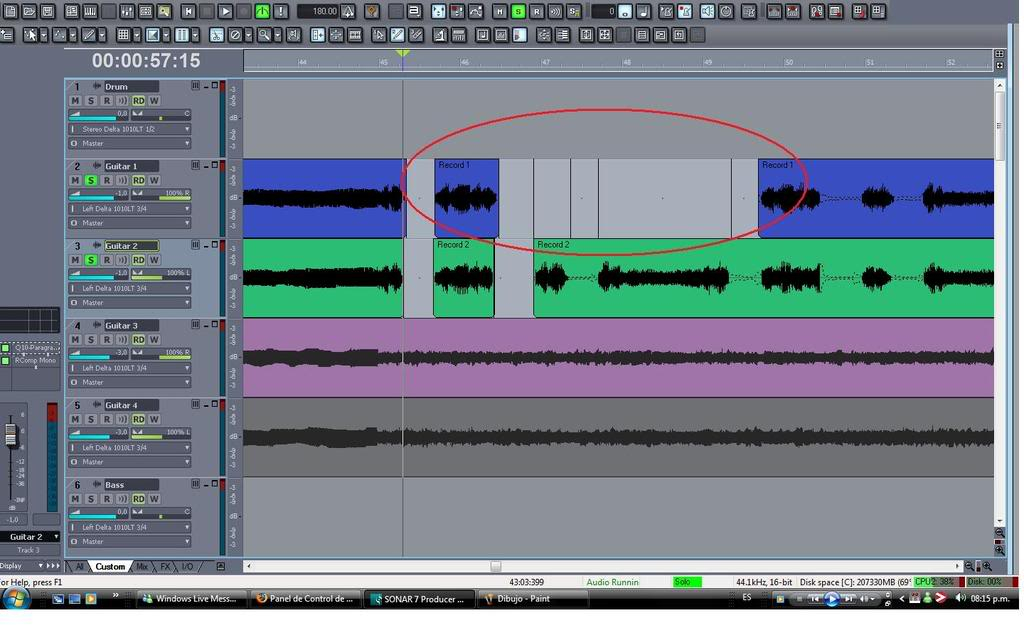Select the Zoom magnifier tool

coord(264,34)
